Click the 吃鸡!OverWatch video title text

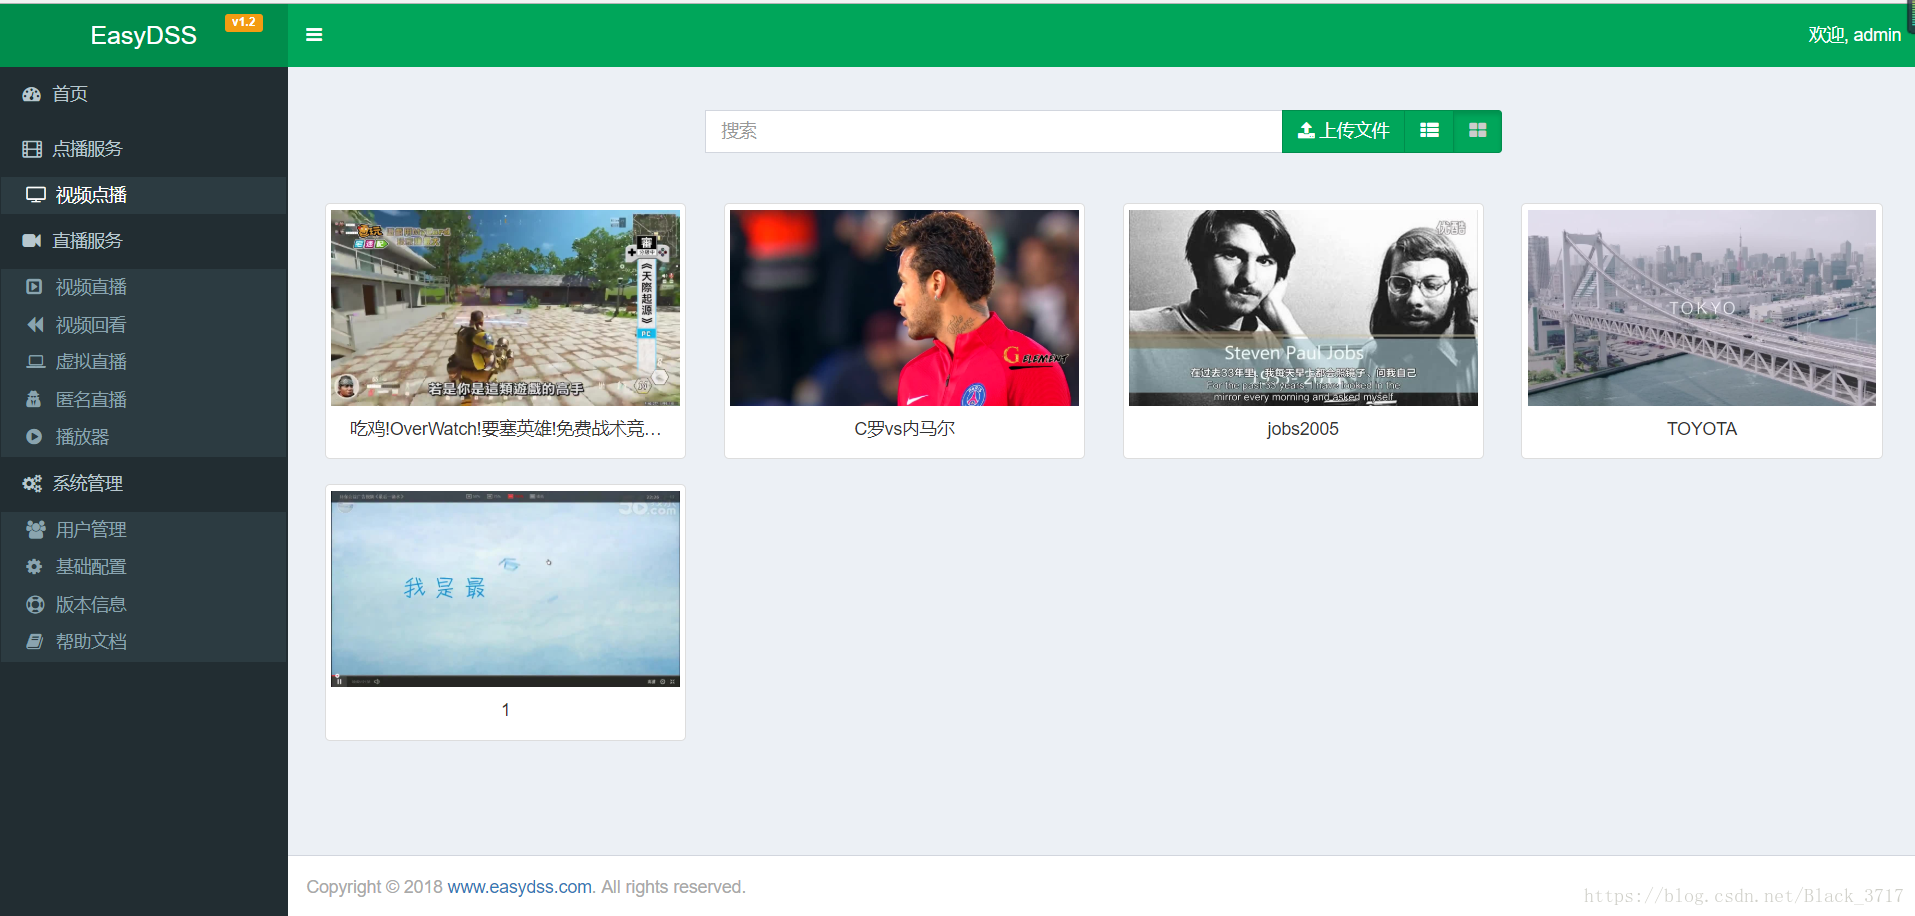505,429
